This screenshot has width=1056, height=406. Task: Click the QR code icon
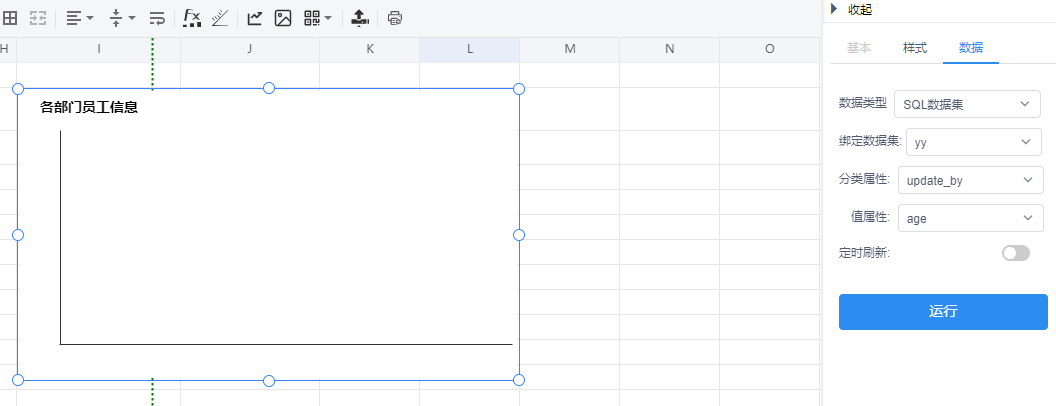(x=312, y=18)
